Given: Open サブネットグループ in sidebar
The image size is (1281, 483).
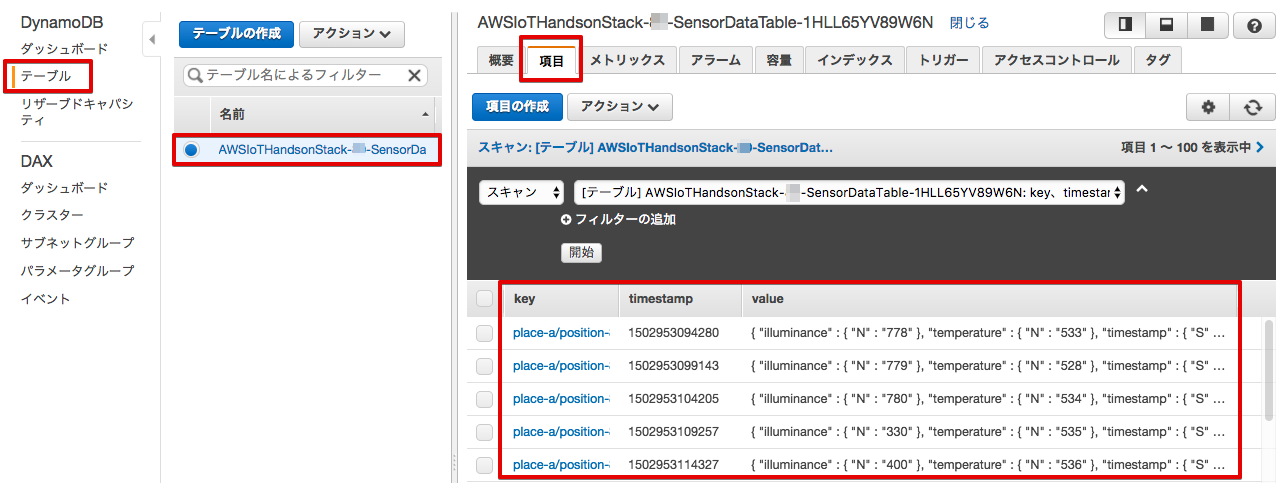Looking at the screenshot, I should pyautogui.click(x=77, y=243).
